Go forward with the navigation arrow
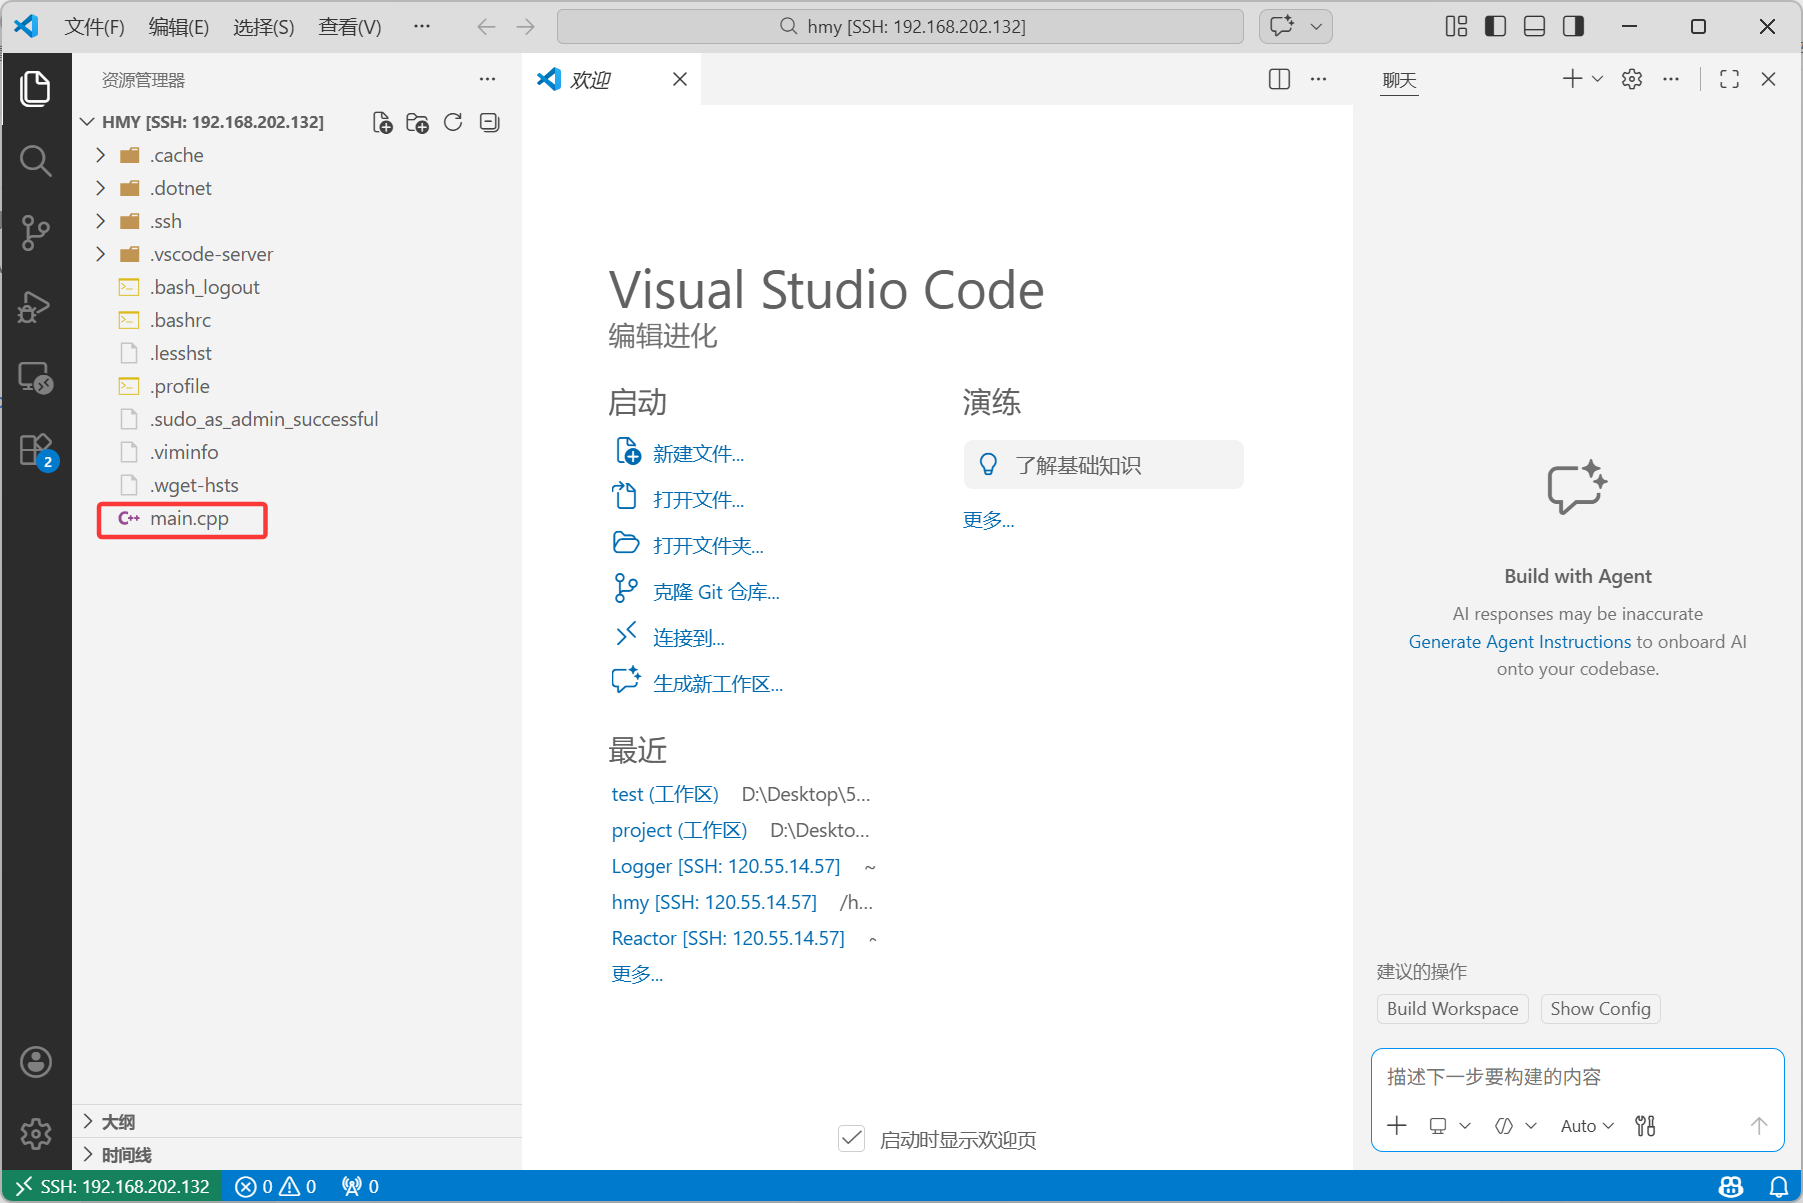1803x1203 pixels. pos(526,26)
